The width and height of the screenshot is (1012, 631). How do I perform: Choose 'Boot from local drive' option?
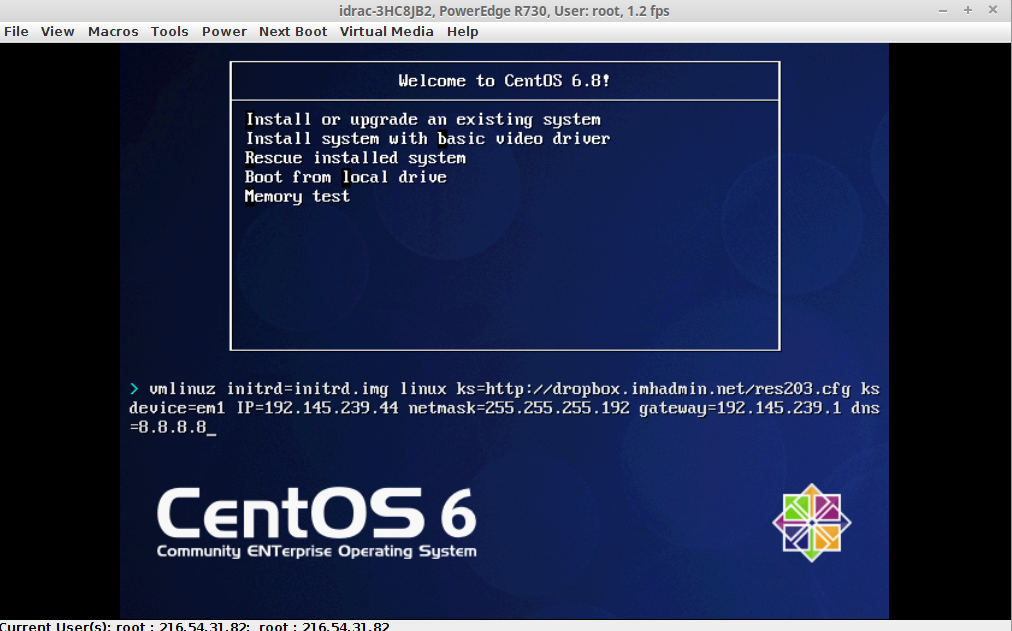pos(345,177)
